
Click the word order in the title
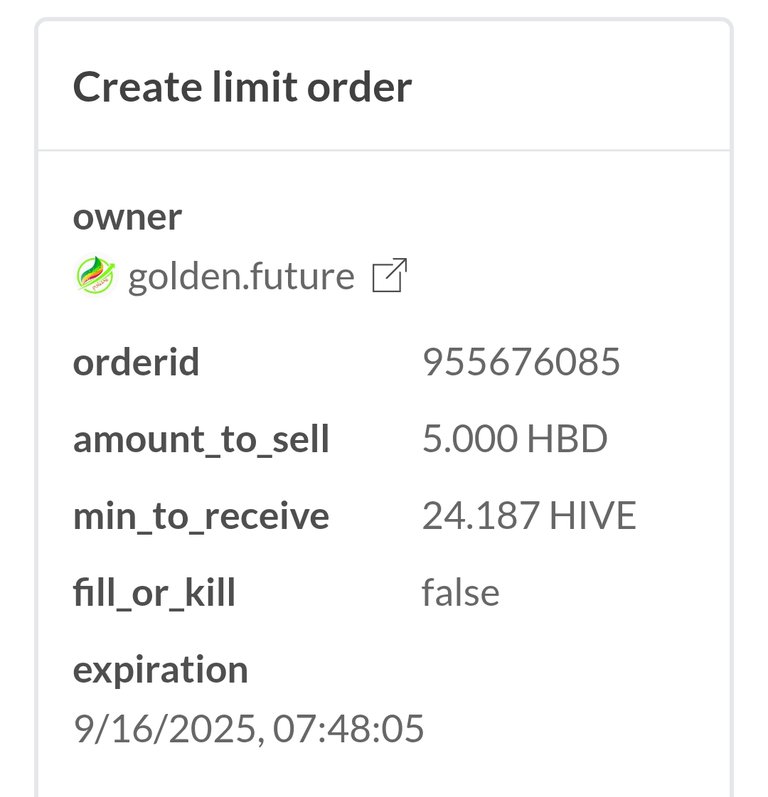[x=359, y=87]
